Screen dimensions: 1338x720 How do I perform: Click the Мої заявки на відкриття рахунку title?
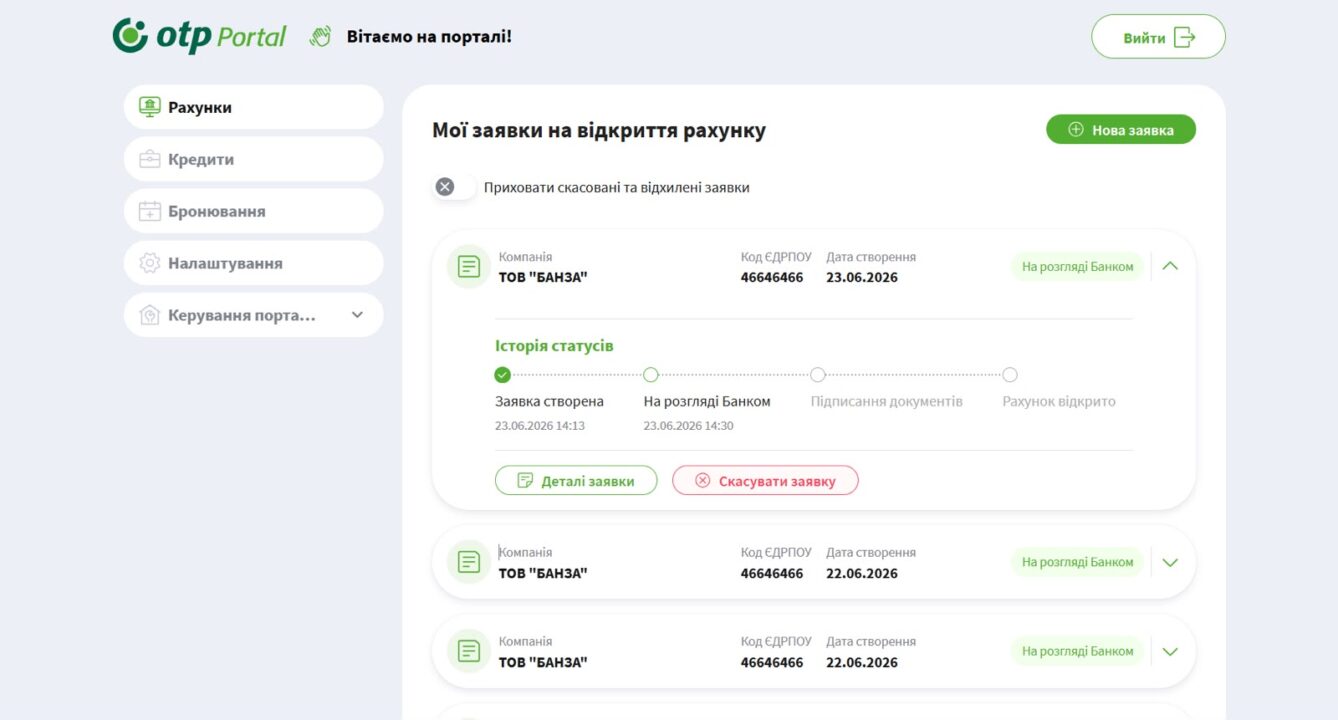599,130
